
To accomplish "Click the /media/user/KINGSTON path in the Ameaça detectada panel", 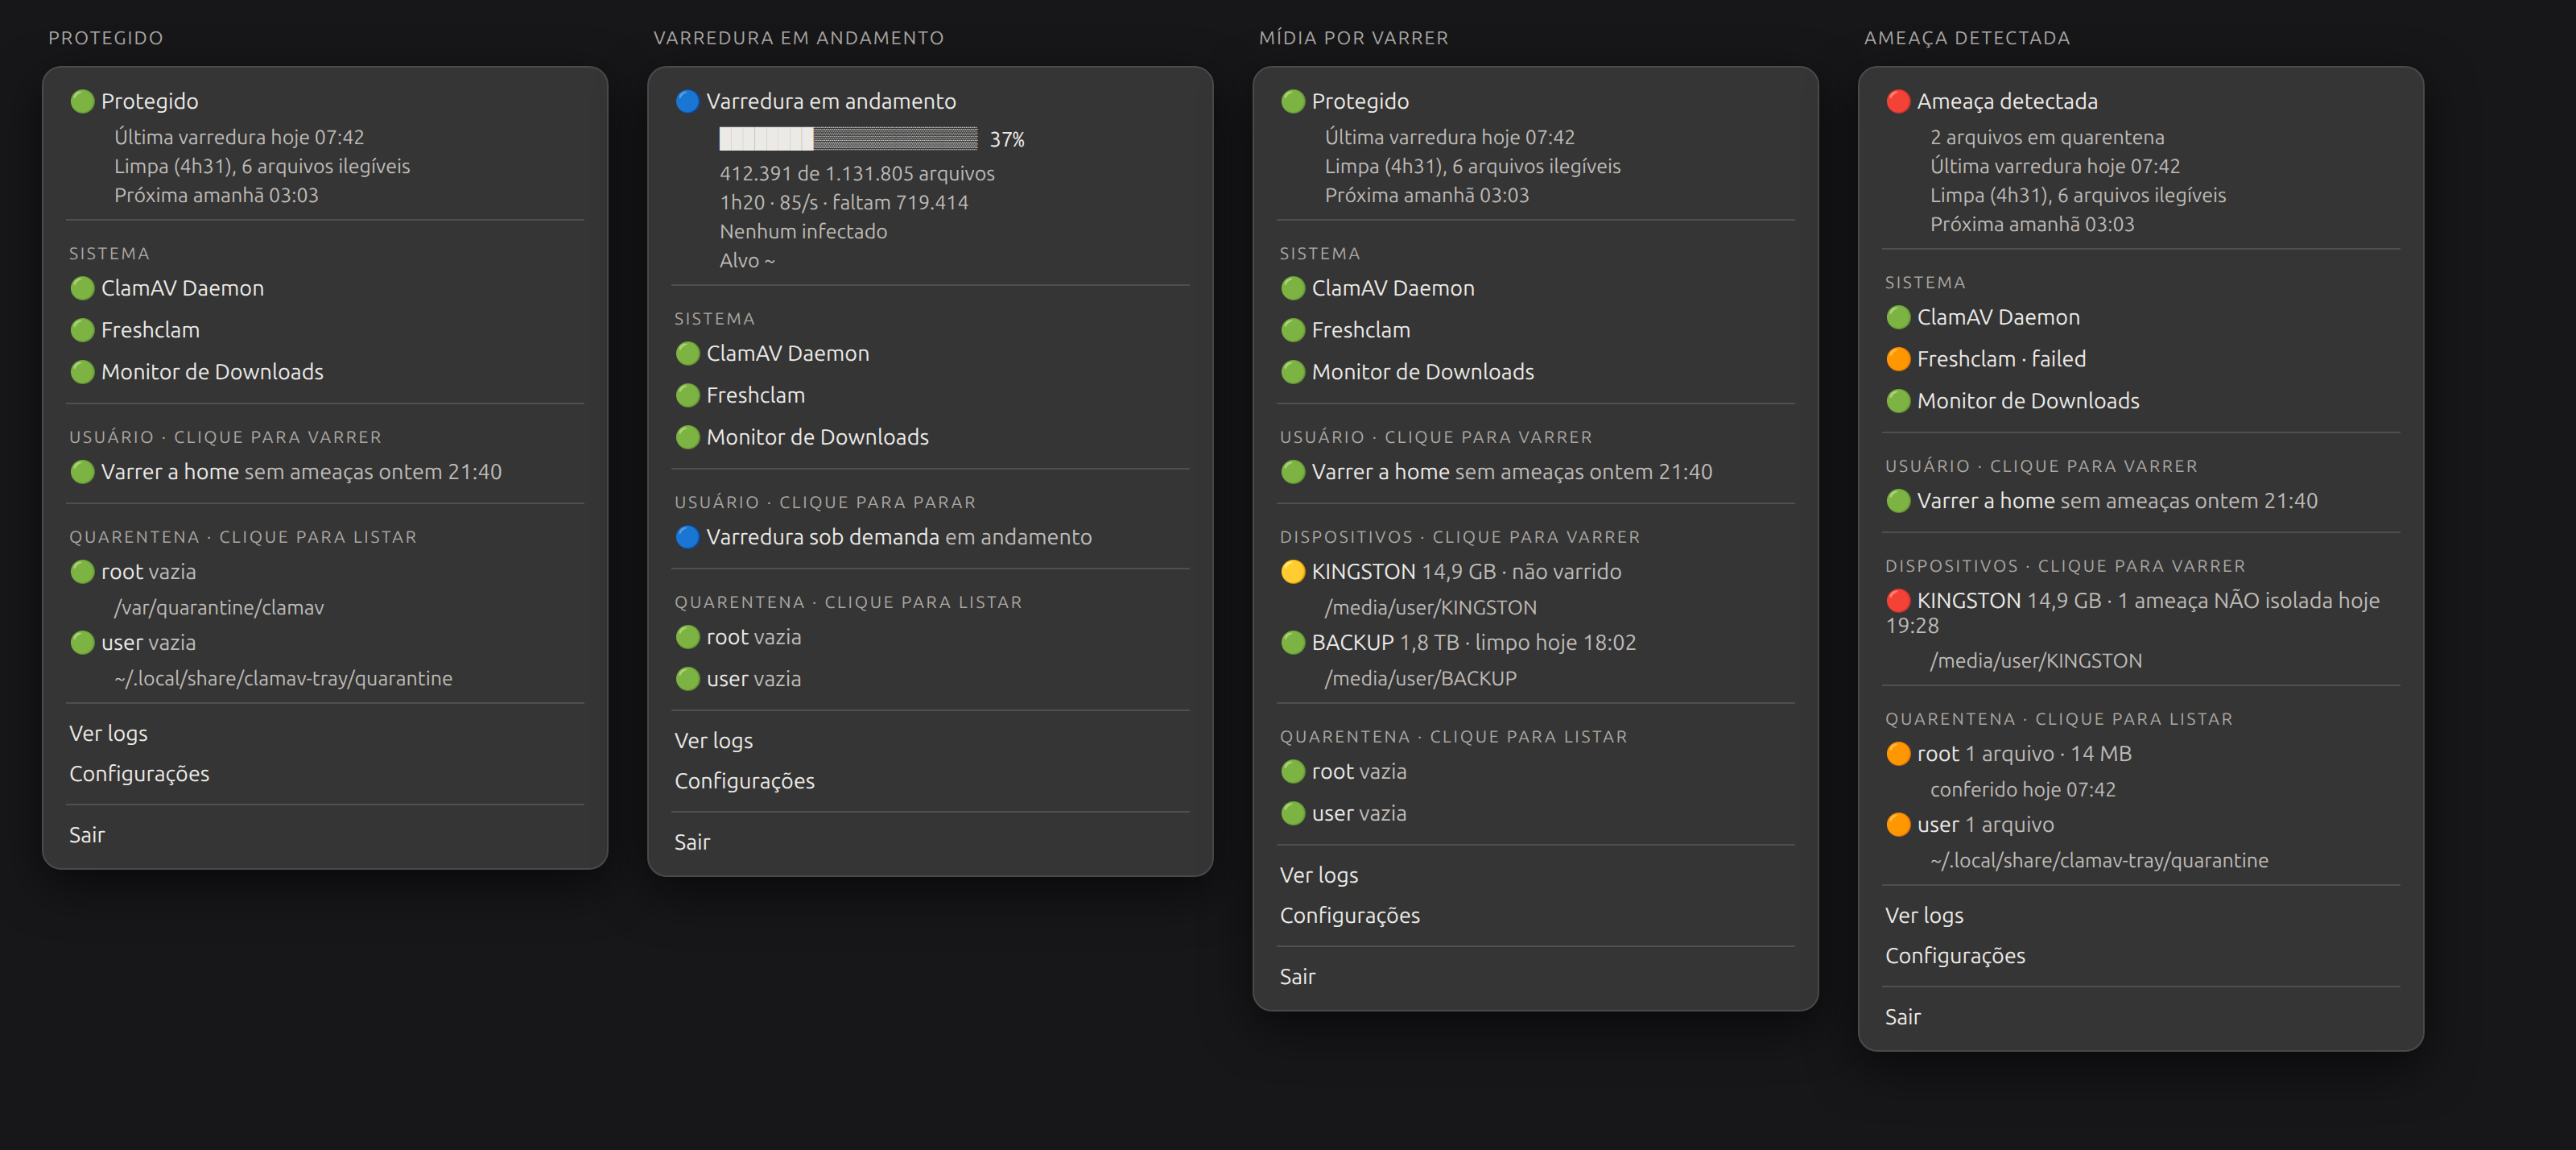I will [2036, 661].
